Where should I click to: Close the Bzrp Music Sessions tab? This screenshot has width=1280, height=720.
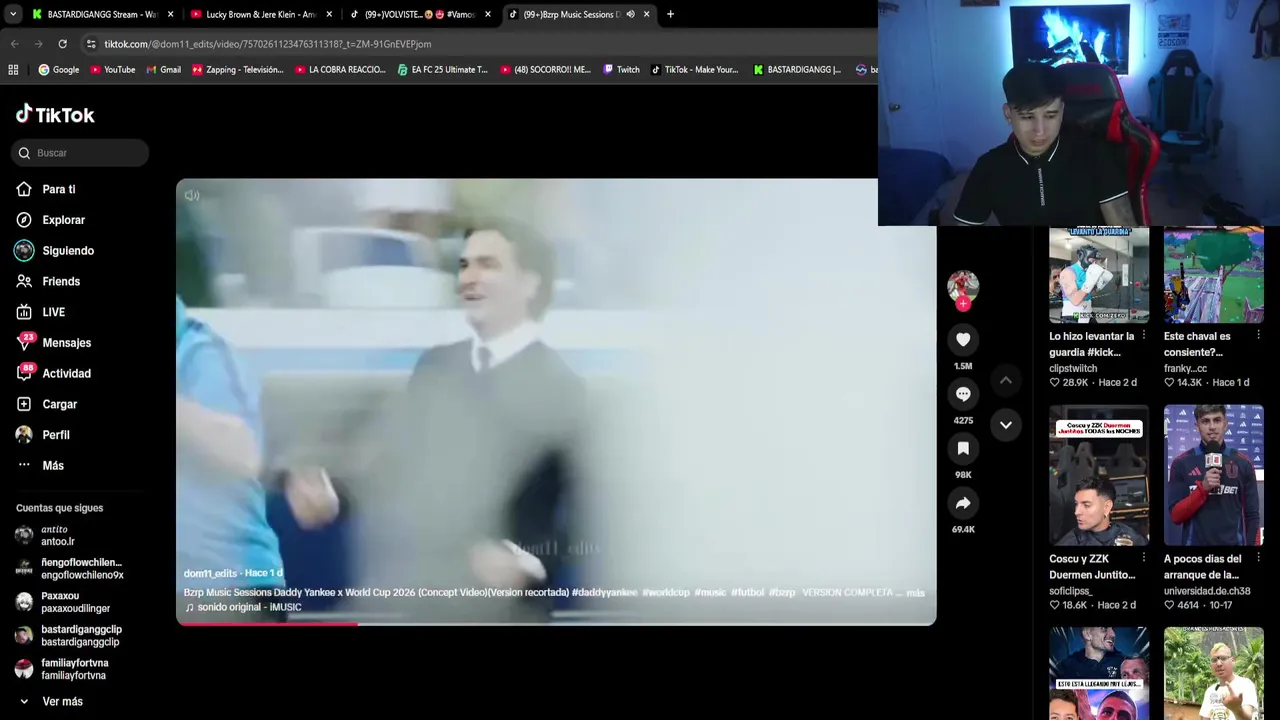click(646, 14)
